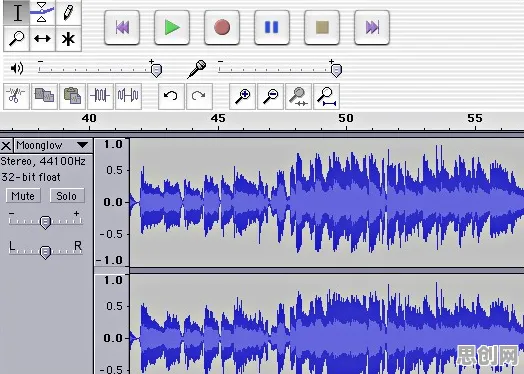Select the Zoom magnifier tool
The height and width of the screenshot is (374, 524).
(x=16, y=39)
